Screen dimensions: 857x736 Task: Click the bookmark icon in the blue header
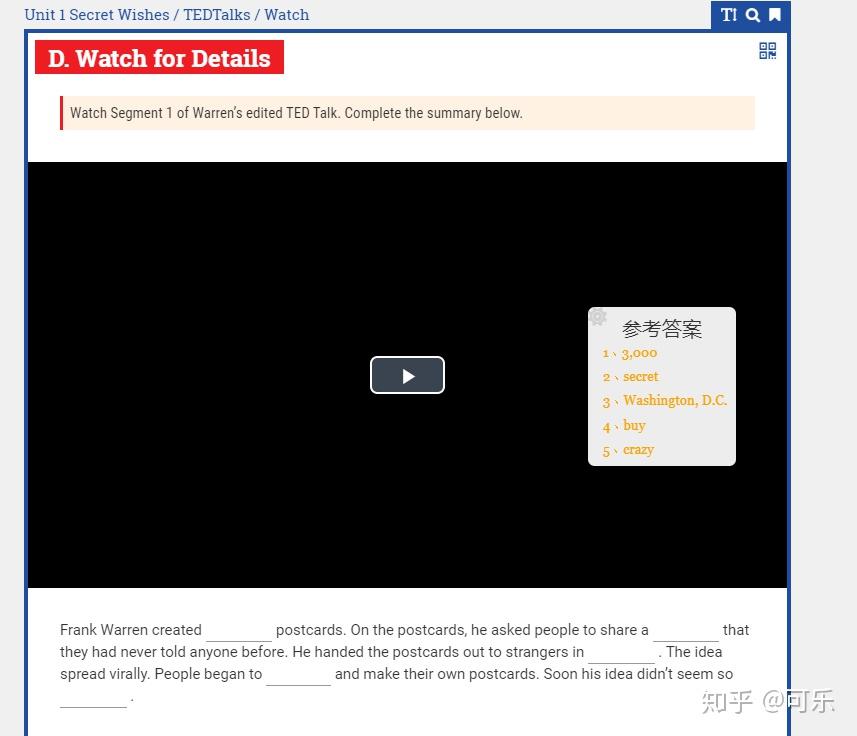pyautogui.click(x=775, y=15)
